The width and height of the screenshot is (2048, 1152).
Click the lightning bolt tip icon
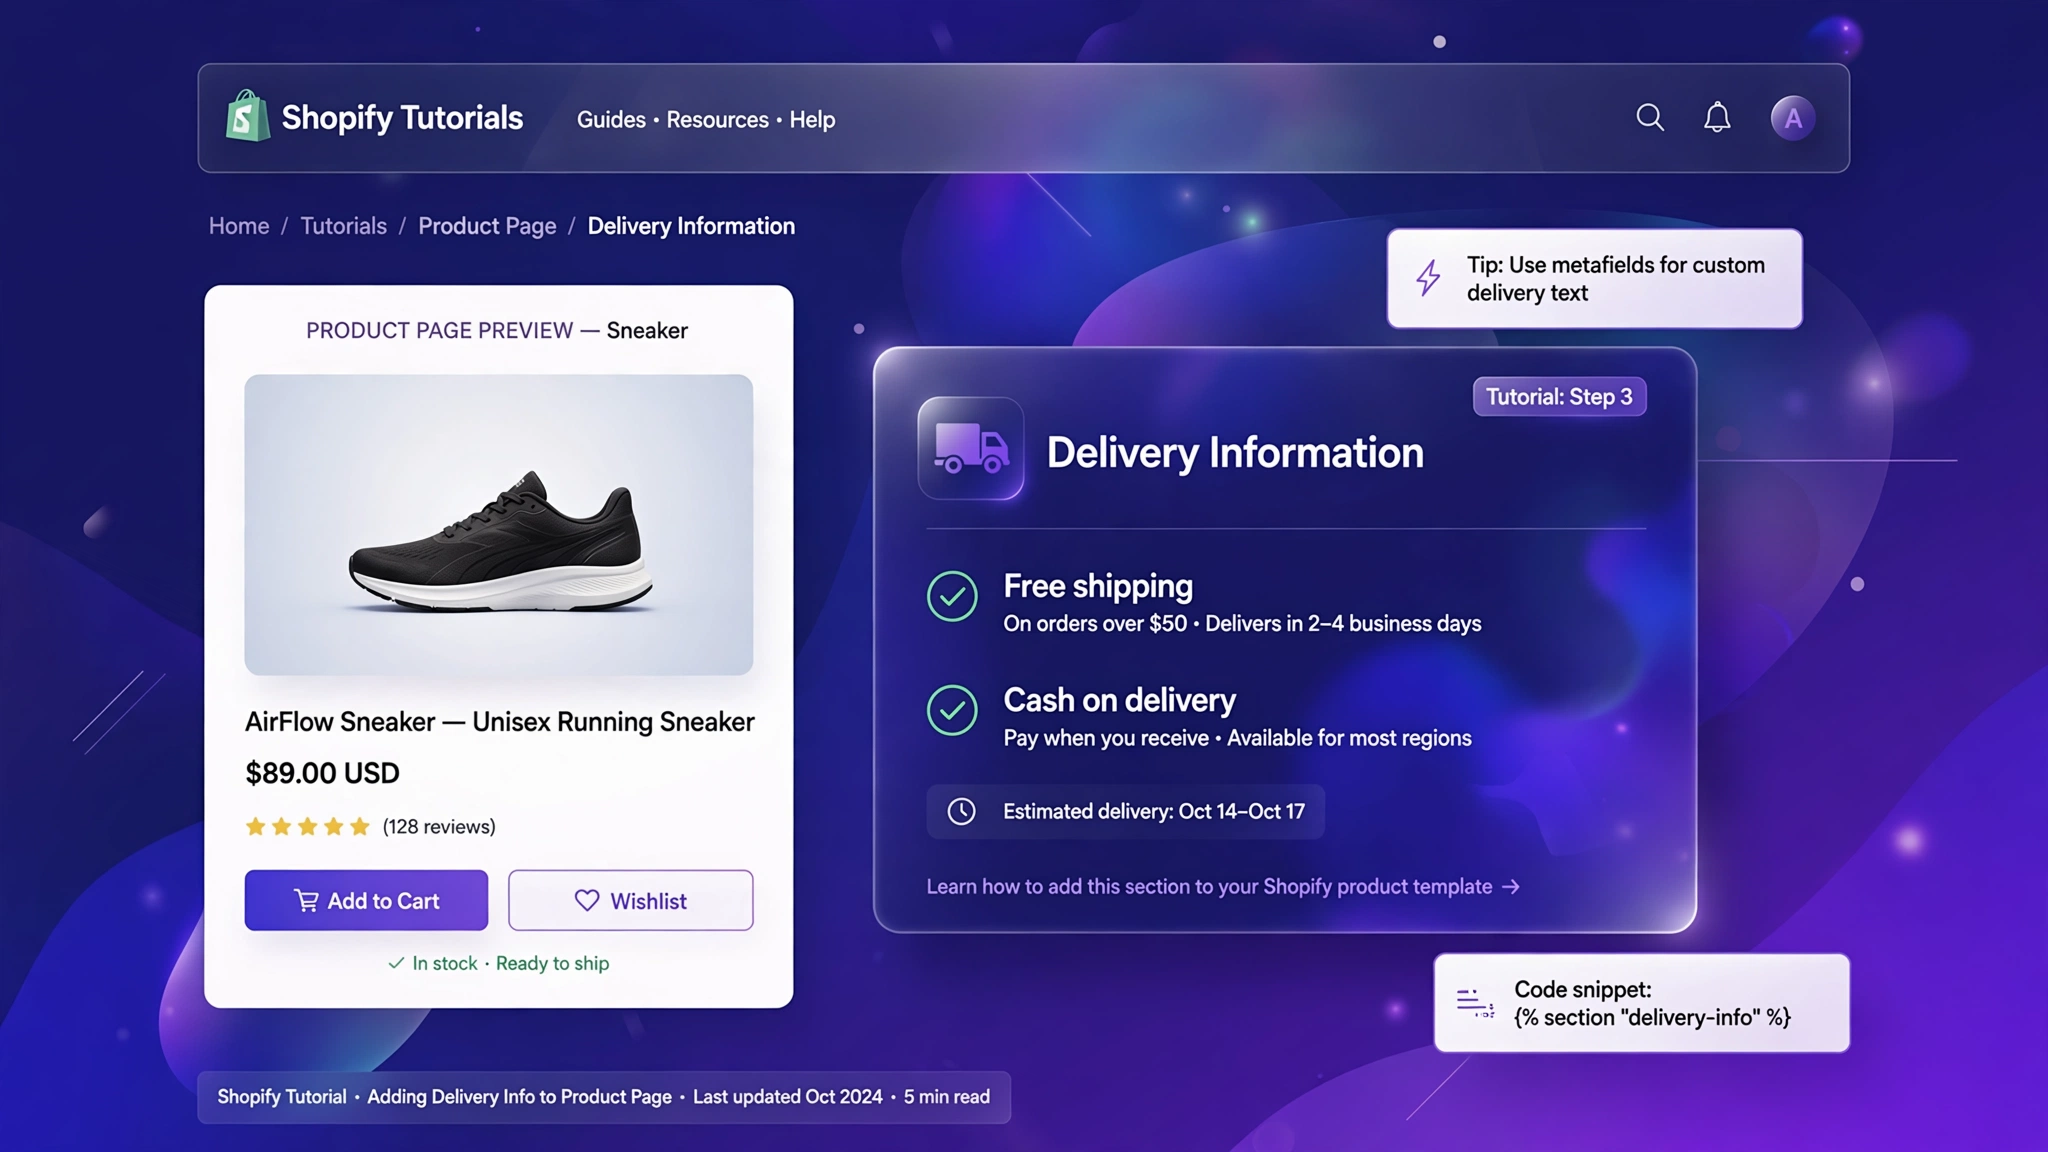pos(1428,278)
